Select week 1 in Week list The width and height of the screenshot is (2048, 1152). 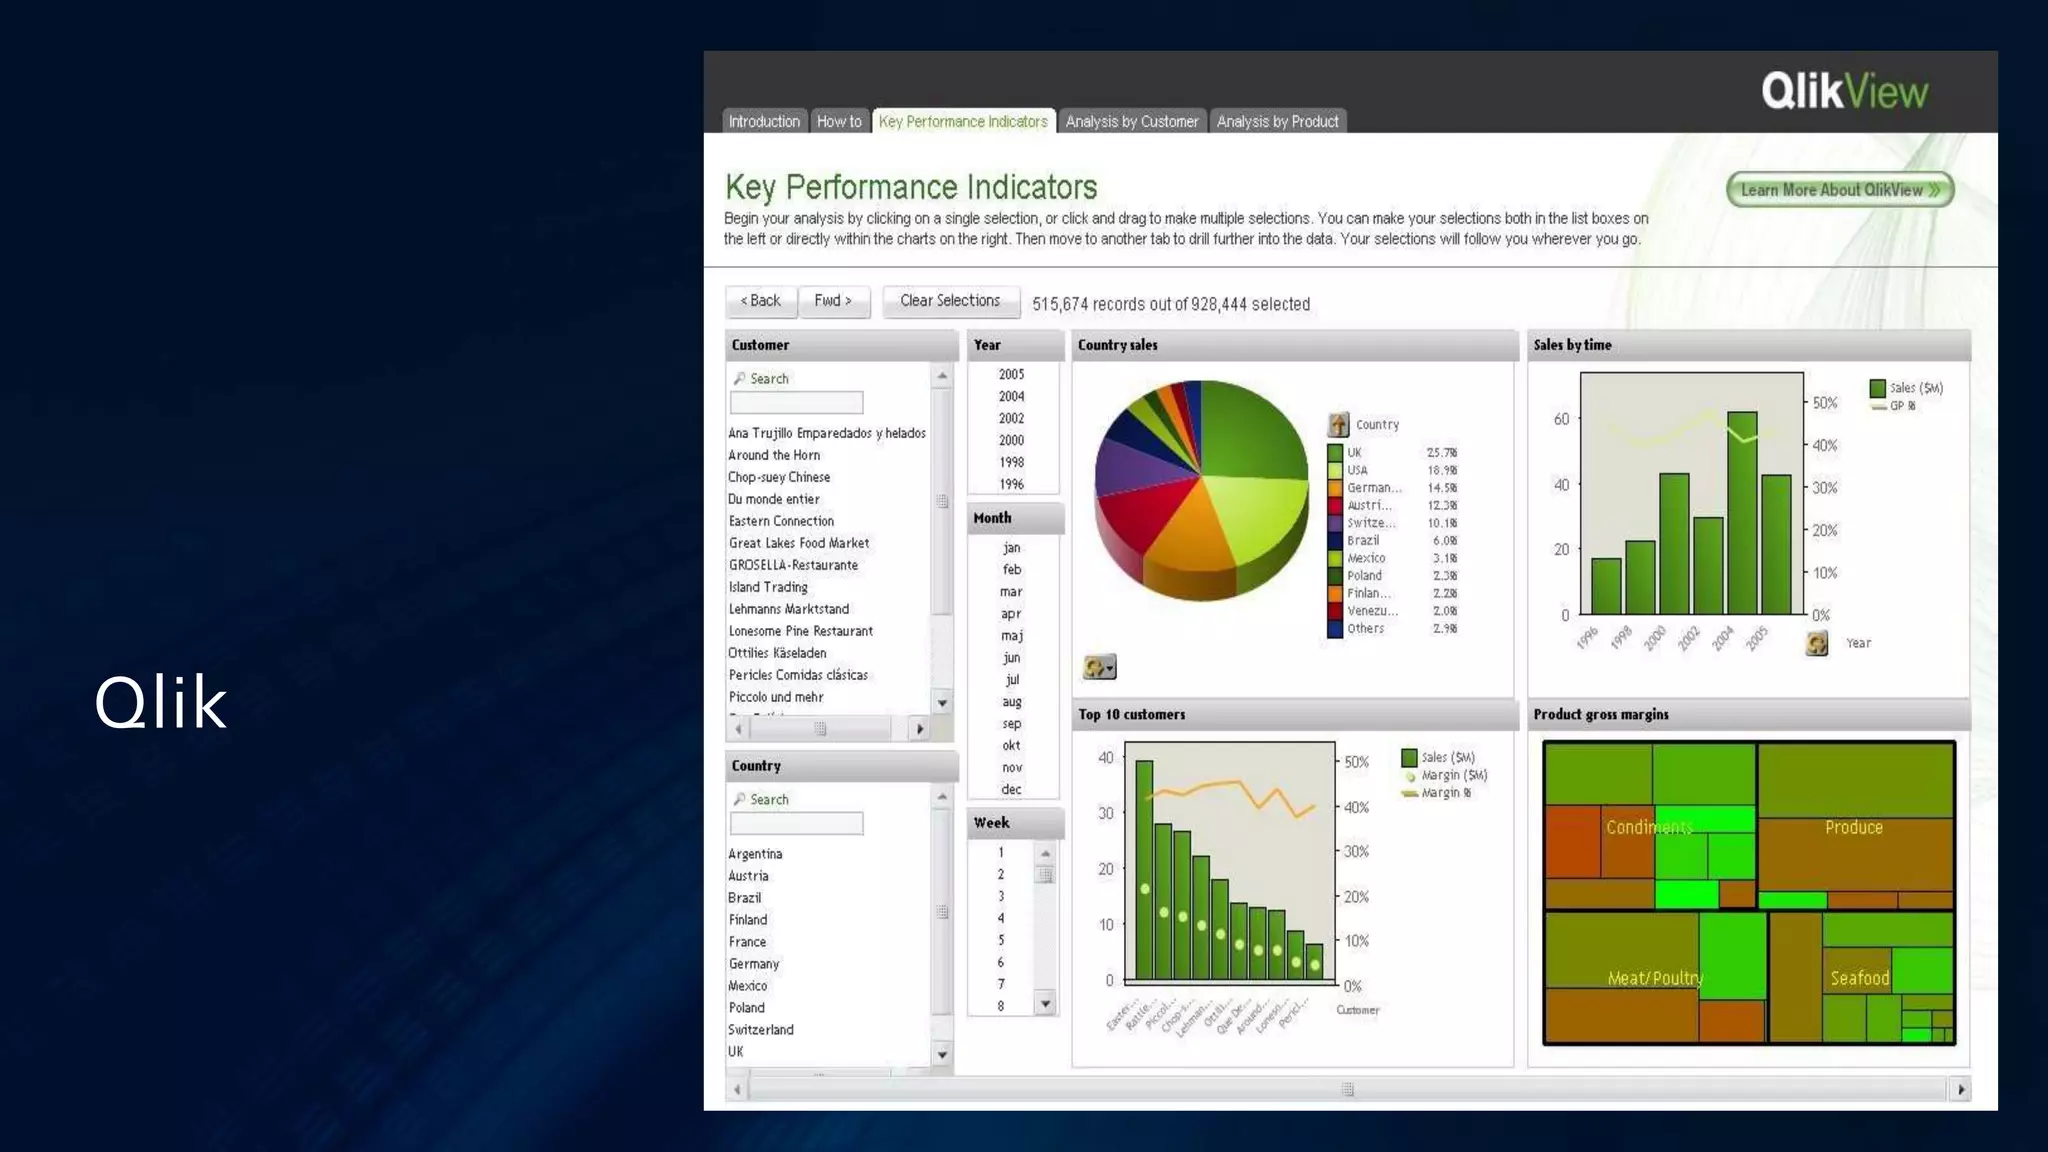1001,853
